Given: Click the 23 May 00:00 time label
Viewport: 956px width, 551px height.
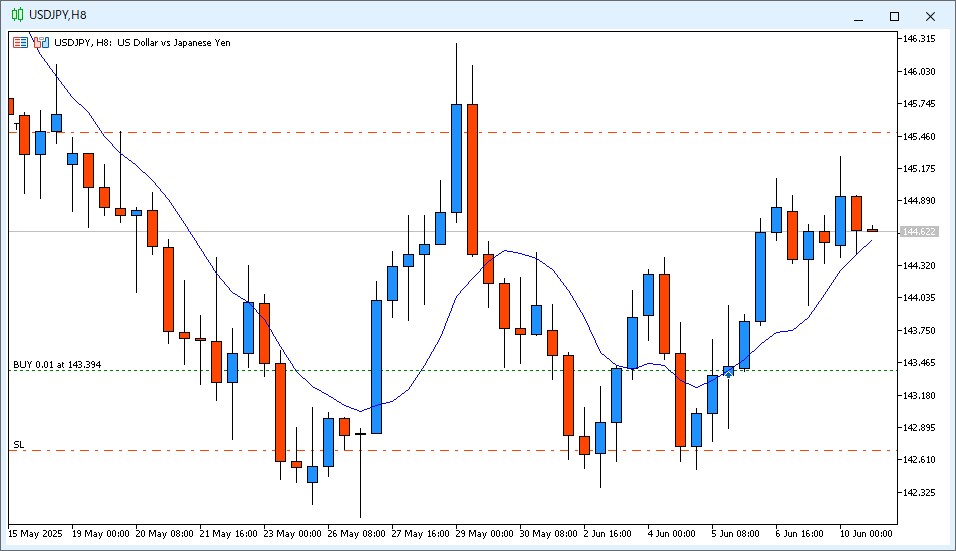Looking at the screenshot, I should pyautogui.click(x=293, y=534).
